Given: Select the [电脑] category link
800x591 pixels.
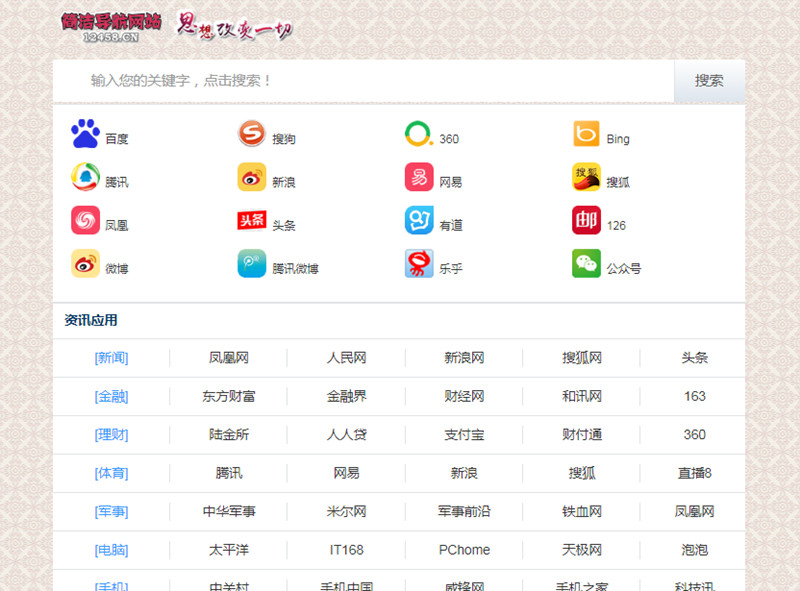Looking at the screenshot, I should [x=111, y=550].
